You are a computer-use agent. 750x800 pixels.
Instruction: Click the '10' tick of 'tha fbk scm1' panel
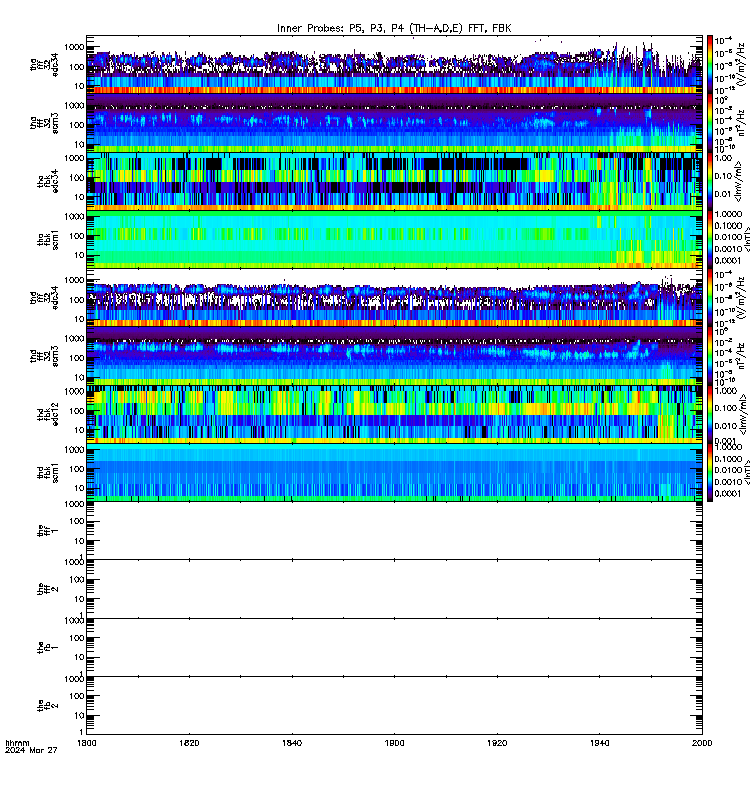pos(79,255)
